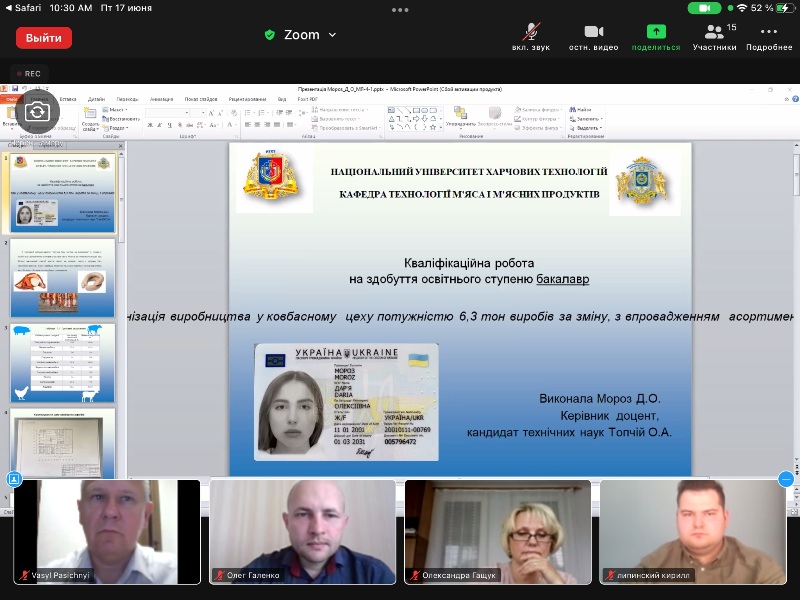
Task: Tap the blue gallery icon left of video strip
Action: tap(13, 479)
